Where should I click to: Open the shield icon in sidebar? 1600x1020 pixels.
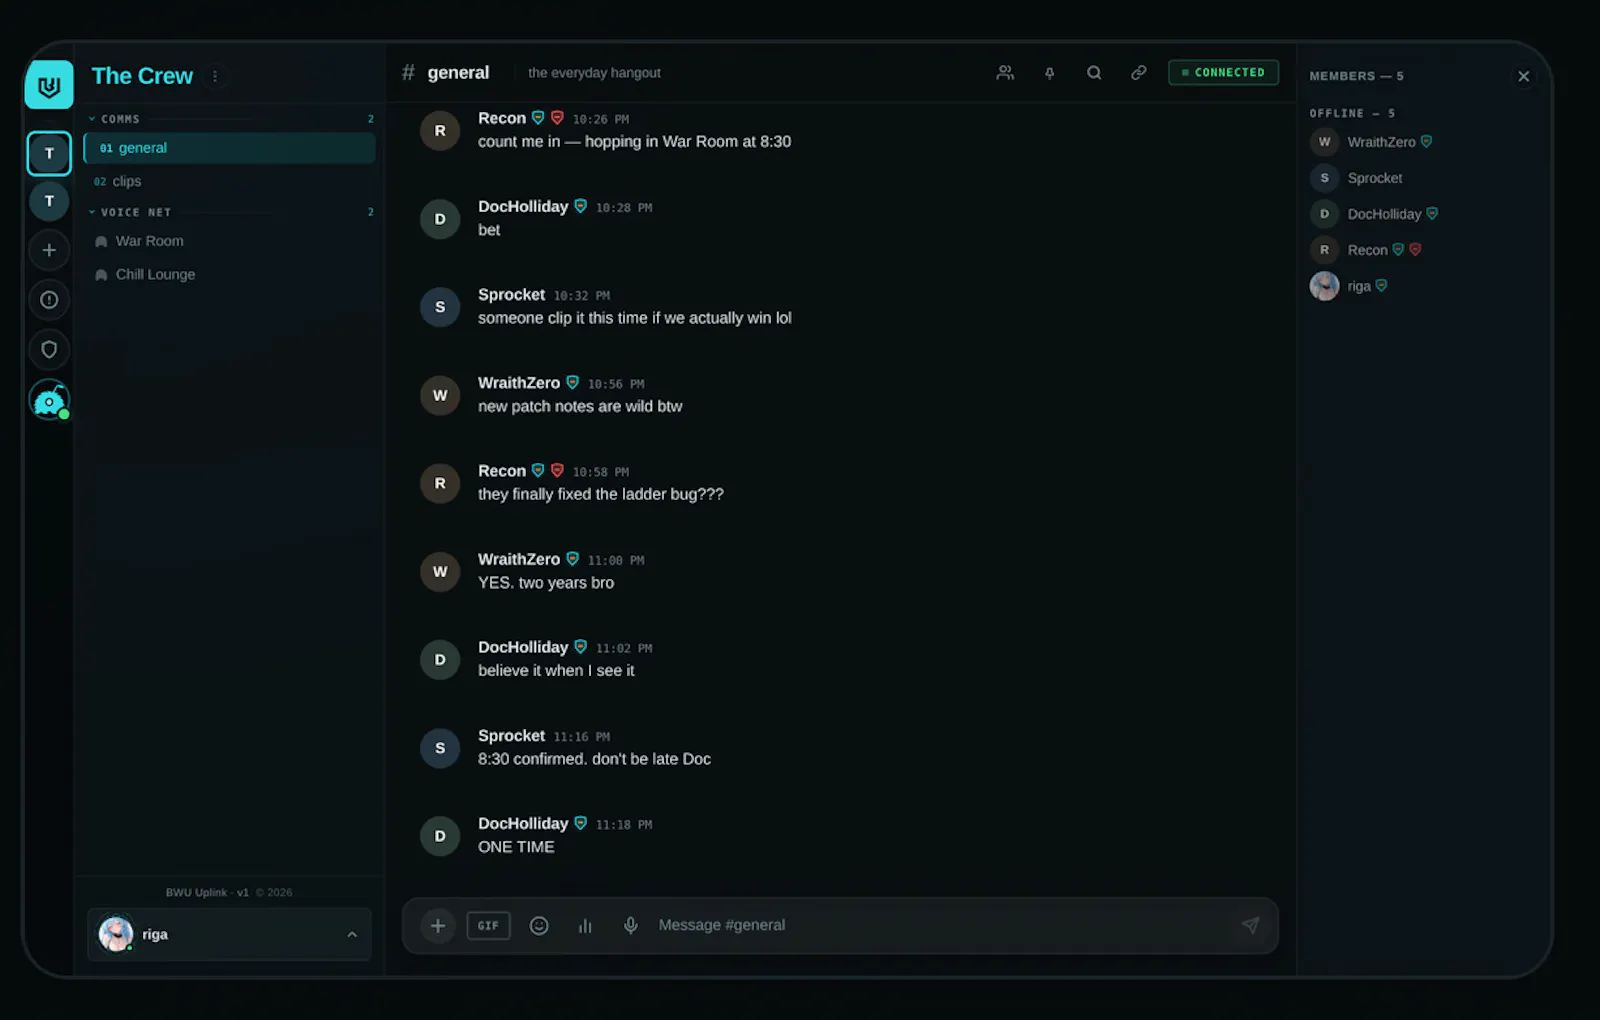(x=49, y=350)
